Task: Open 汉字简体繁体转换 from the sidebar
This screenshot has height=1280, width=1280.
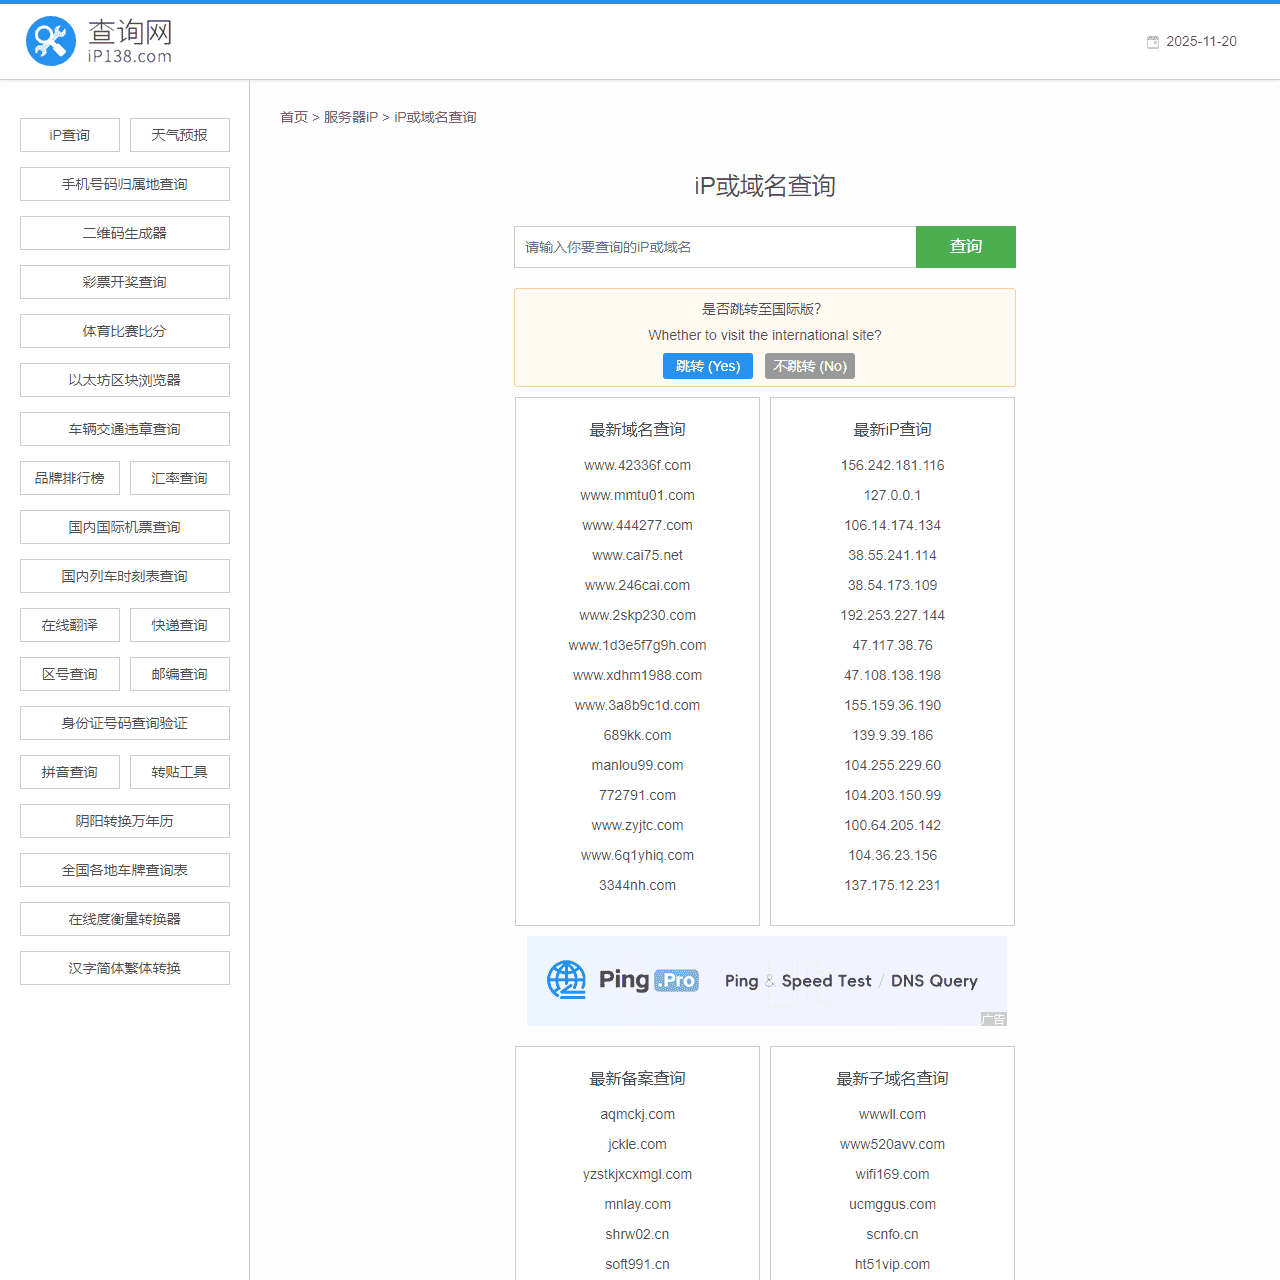Action: pos(124,968)
